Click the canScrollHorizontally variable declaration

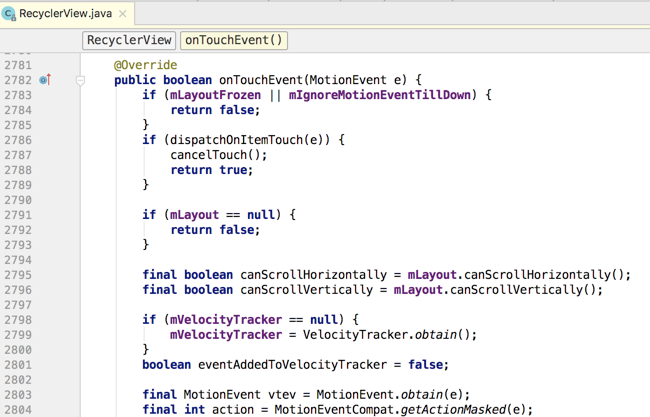313,275
